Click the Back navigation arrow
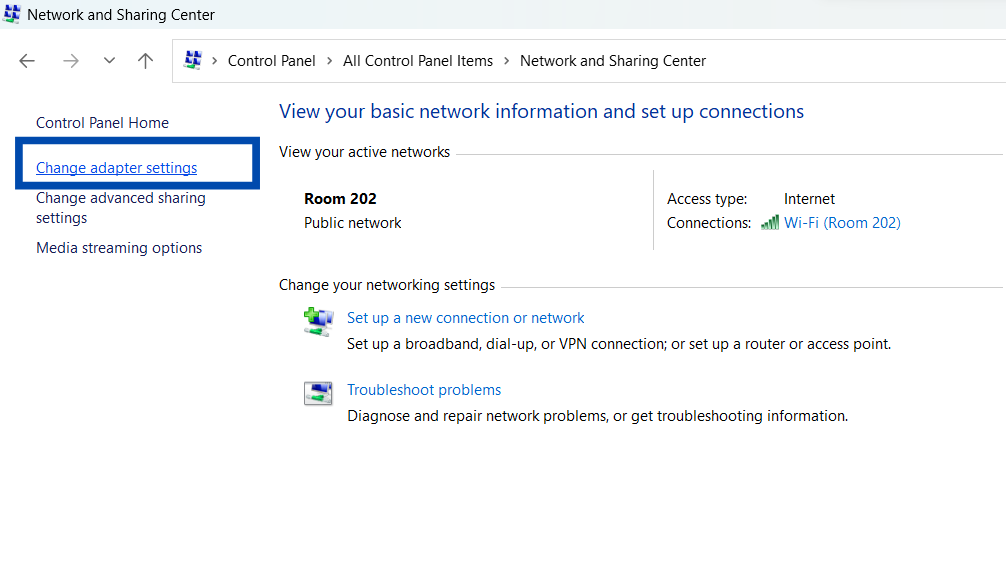 click(27, 61)
